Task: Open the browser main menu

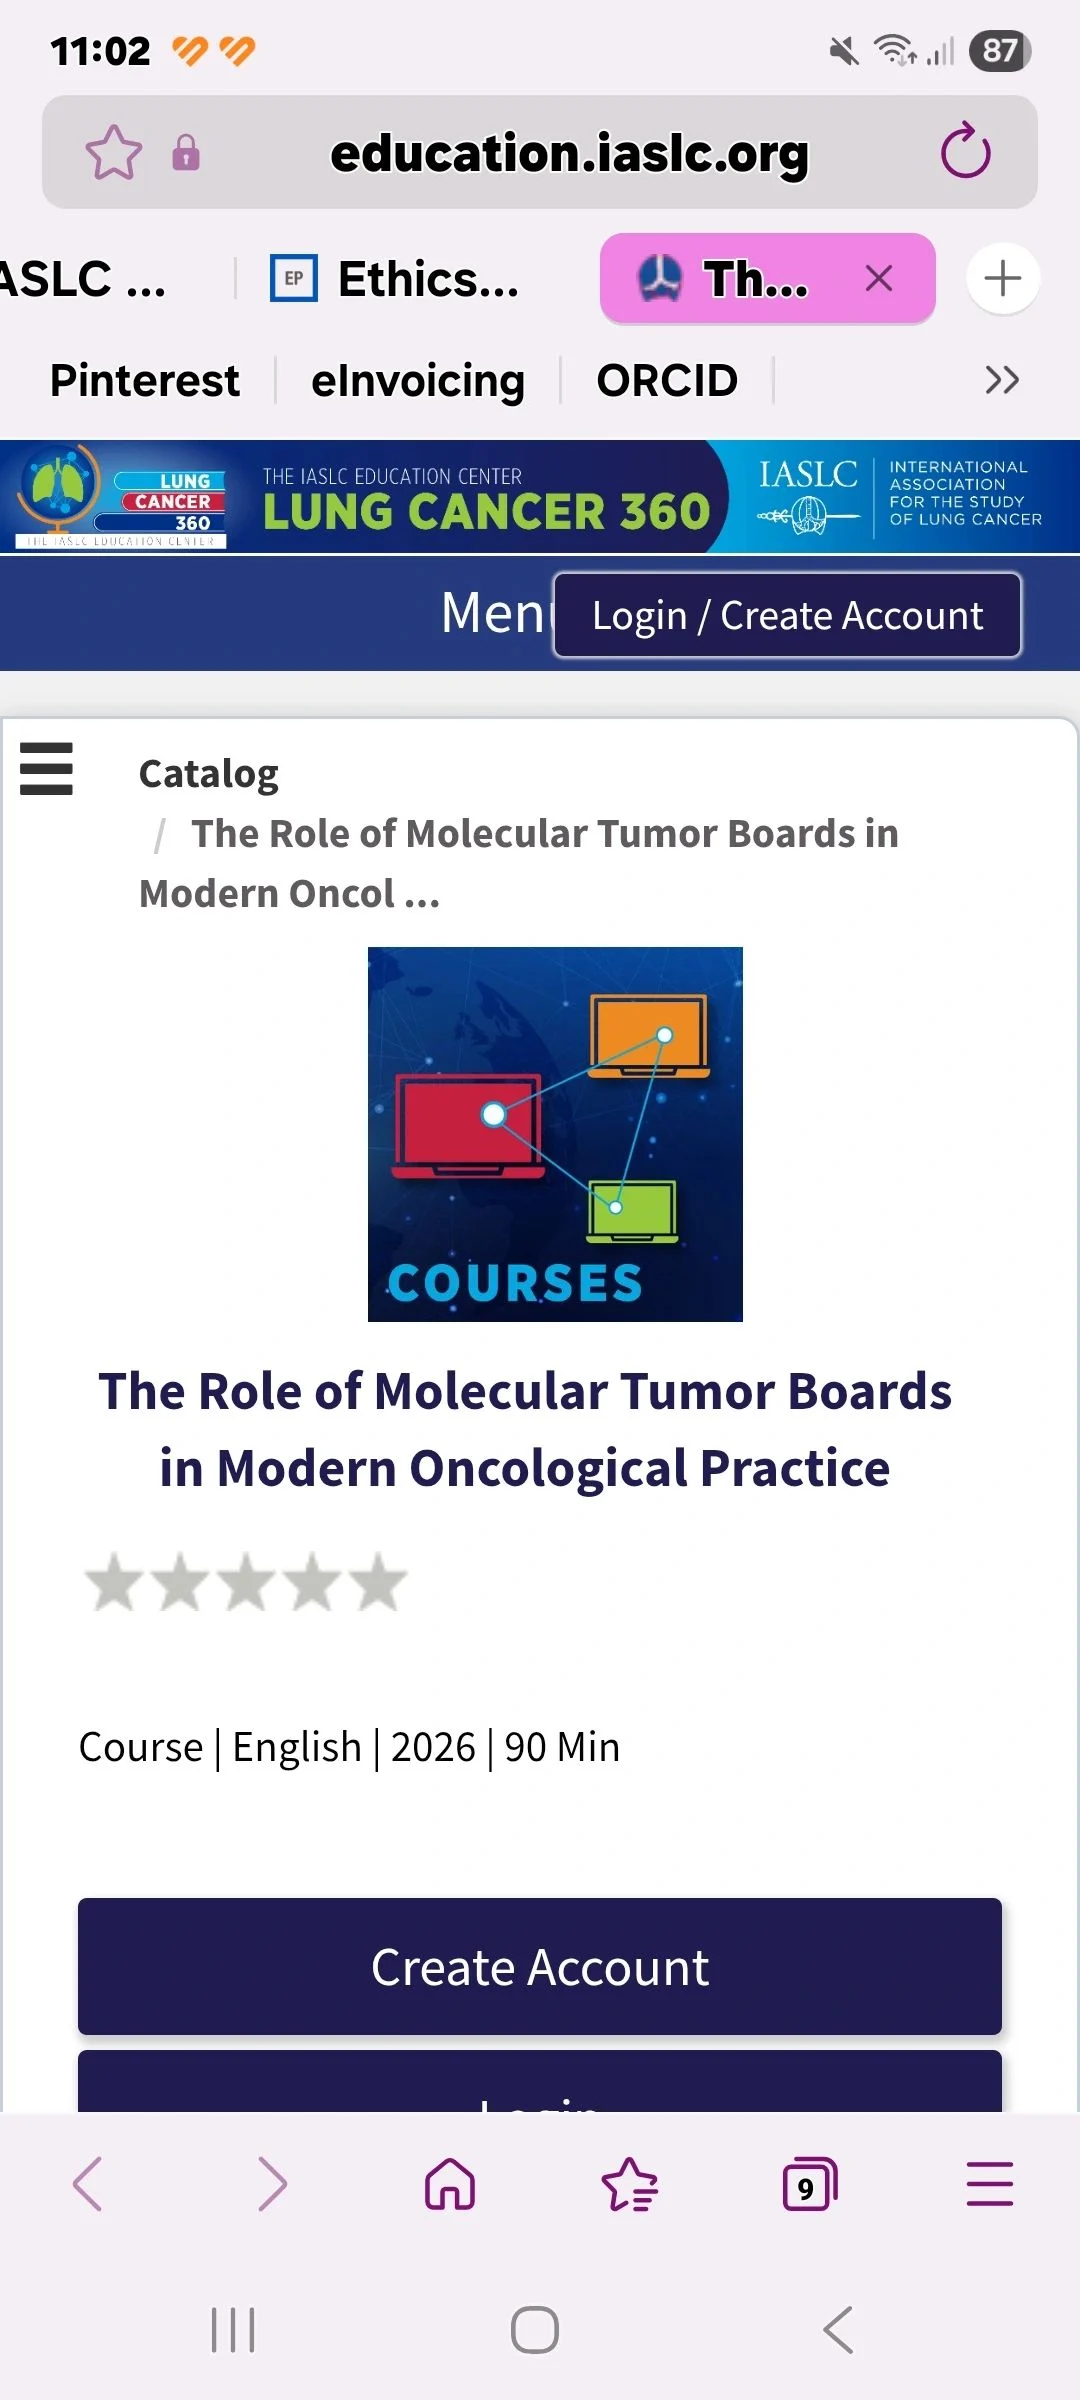Action: tap(989, 2183)
